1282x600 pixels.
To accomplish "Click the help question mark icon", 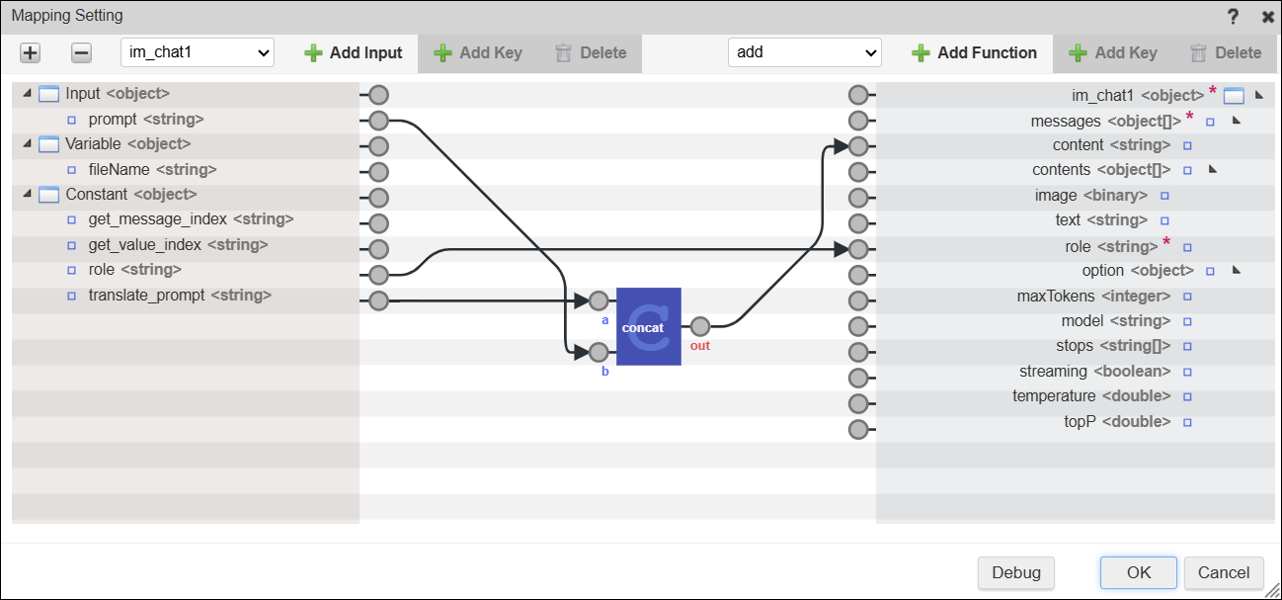I will tap(1233, 17).
